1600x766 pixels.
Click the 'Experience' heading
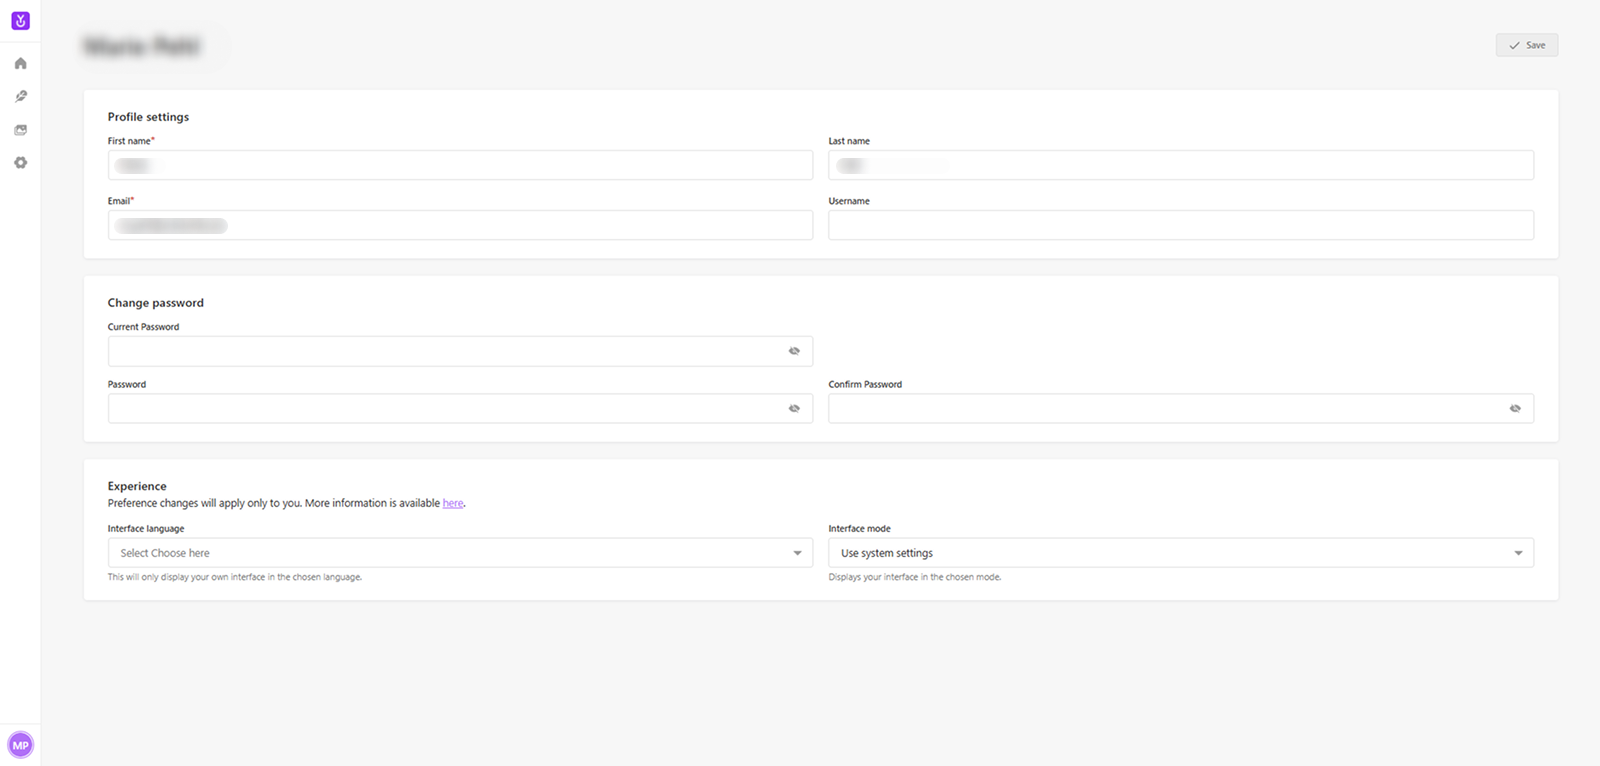[137, 486]
